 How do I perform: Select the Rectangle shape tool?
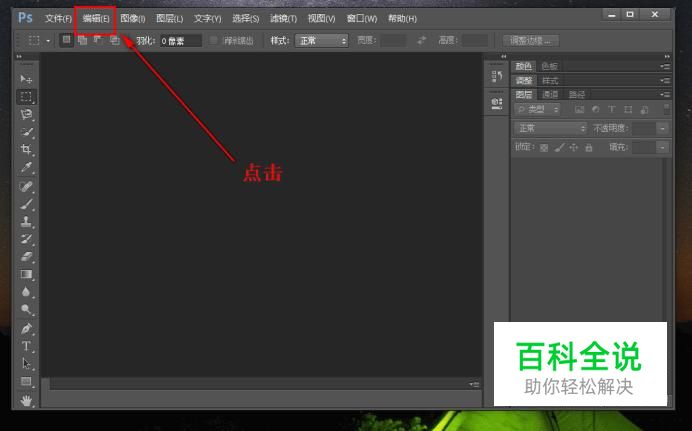point(26,381)
